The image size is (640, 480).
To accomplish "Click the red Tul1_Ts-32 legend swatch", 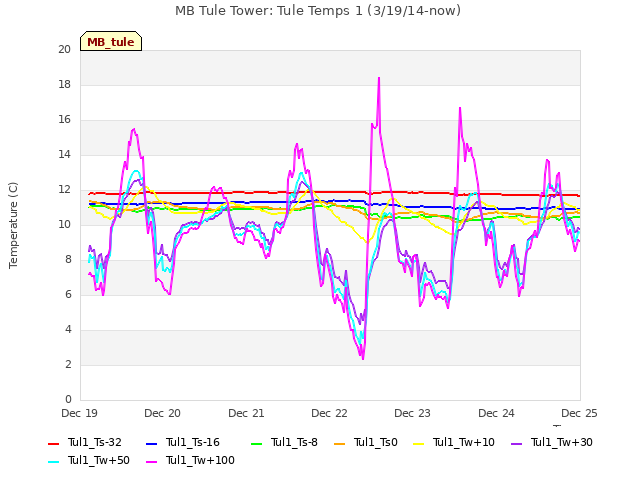I will point(53,443).
